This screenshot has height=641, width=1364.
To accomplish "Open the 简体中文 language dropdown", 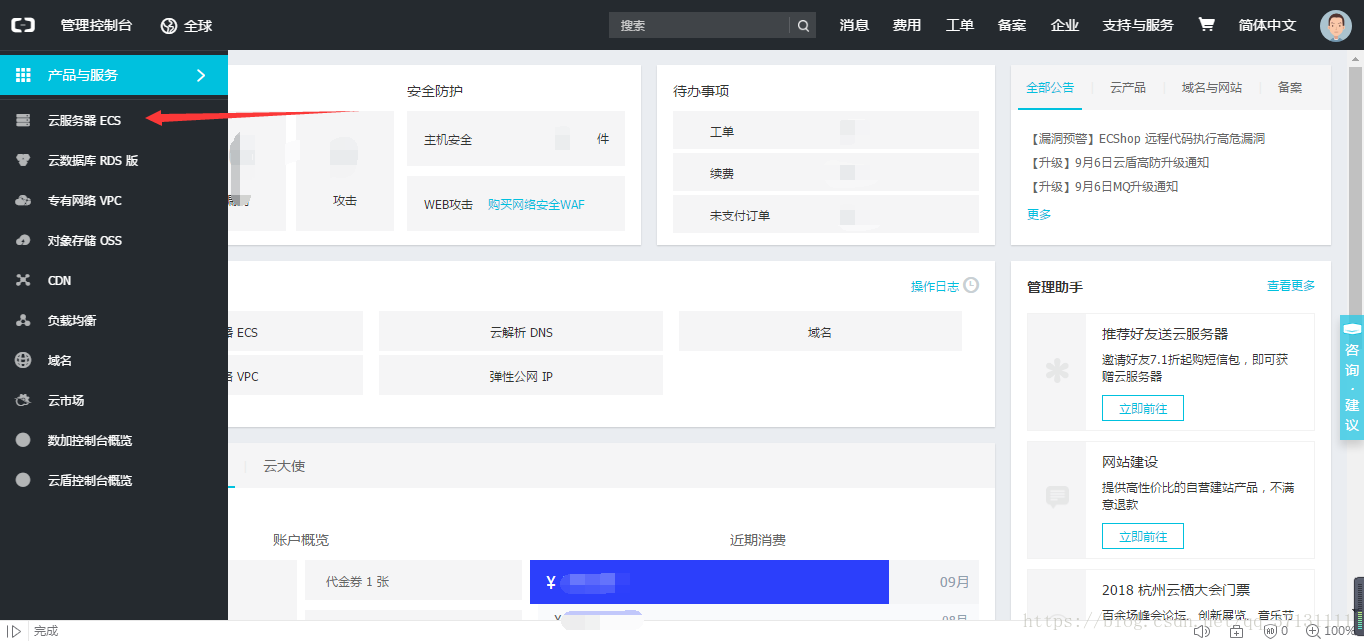I will click(1267, 25).
